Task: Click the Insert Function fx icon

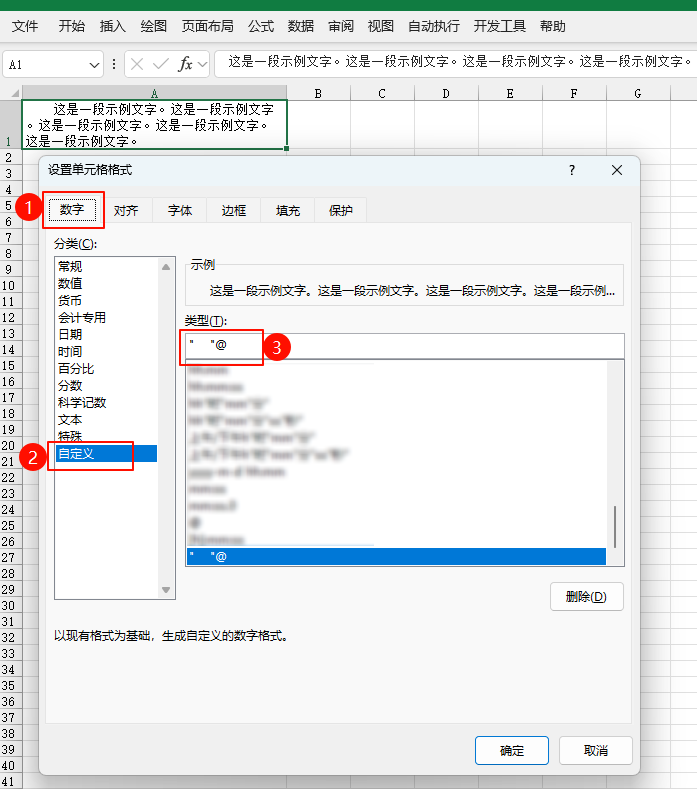Action: coord(185,64)
